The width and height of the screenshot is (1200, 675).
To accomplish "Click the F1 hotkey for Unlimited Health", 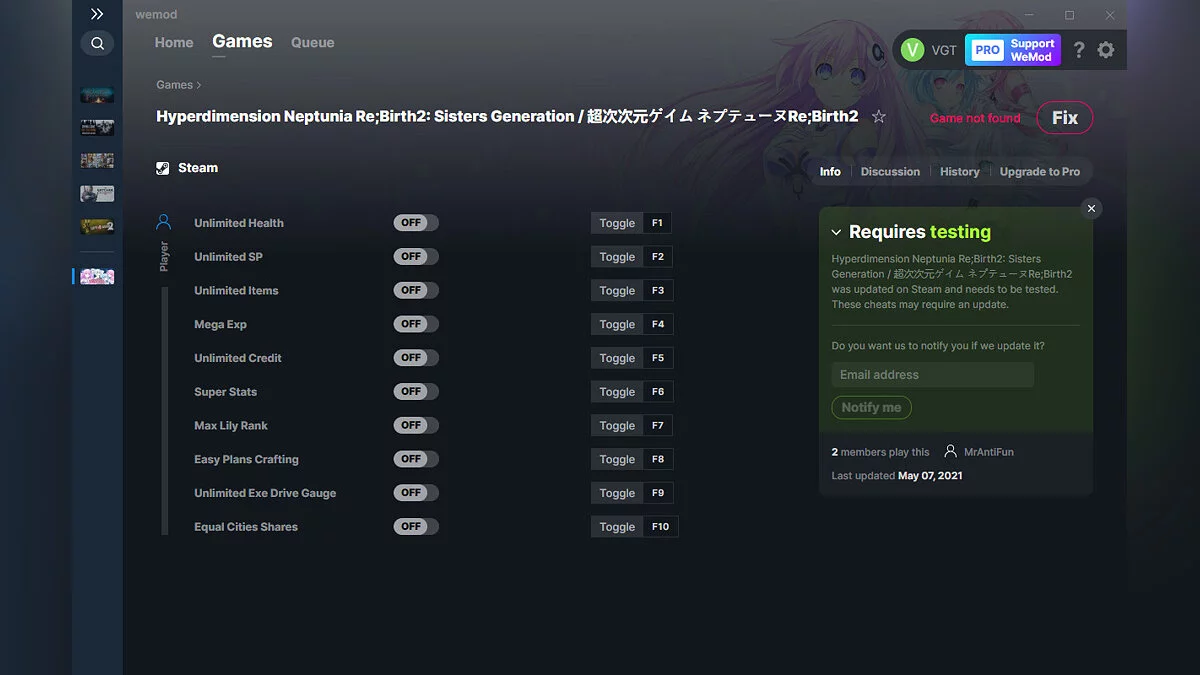I will pyautogui.click(x=657, y=223).
